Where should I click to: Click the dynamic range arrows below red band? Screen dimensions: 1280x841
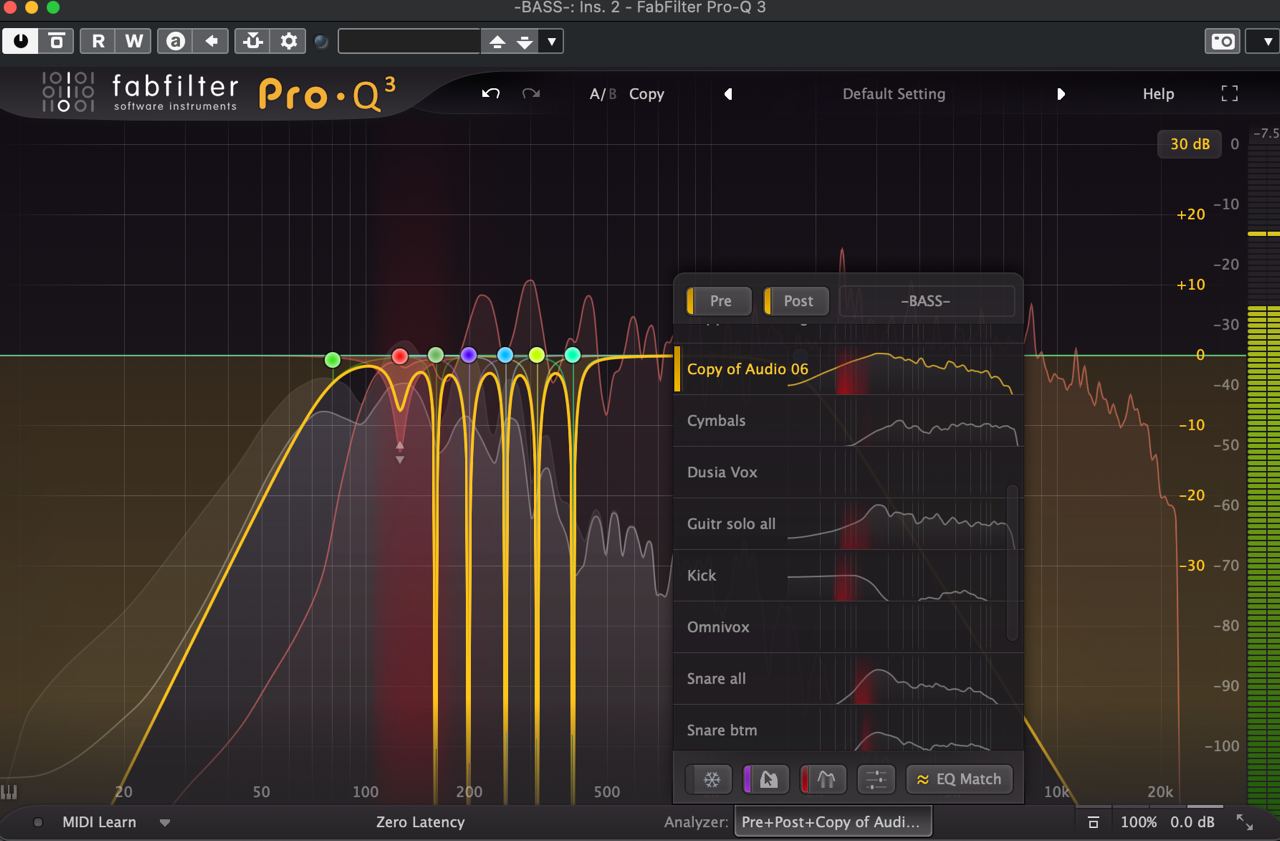click(400, 452)
